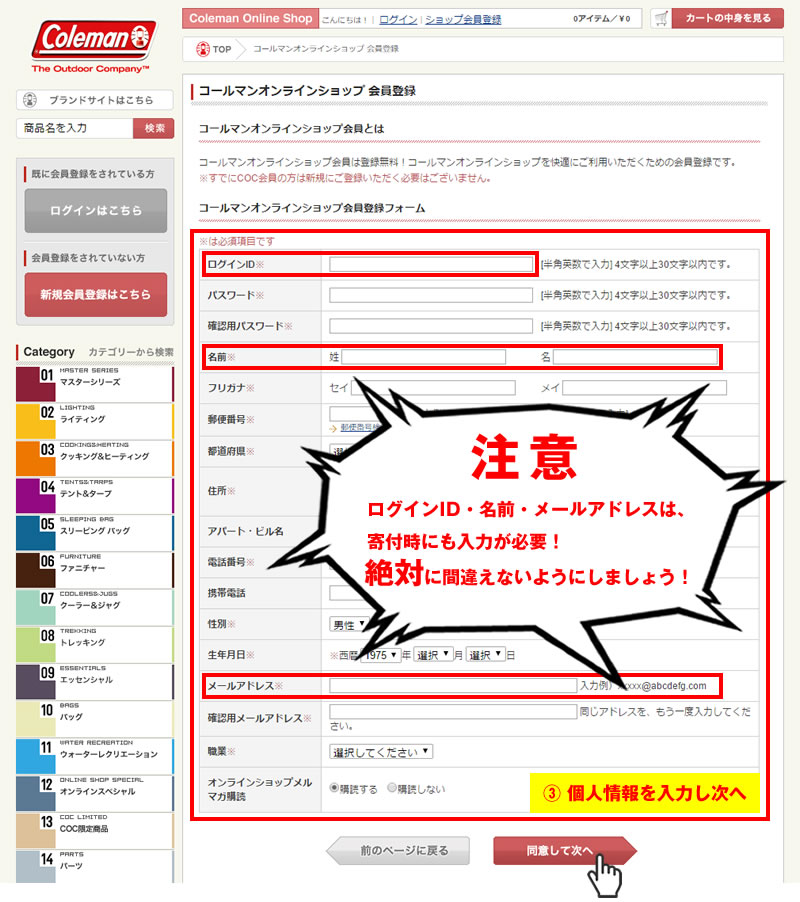The image size is (800, 902).
Task: Click the 検索 search button
Action: [154, 128]
